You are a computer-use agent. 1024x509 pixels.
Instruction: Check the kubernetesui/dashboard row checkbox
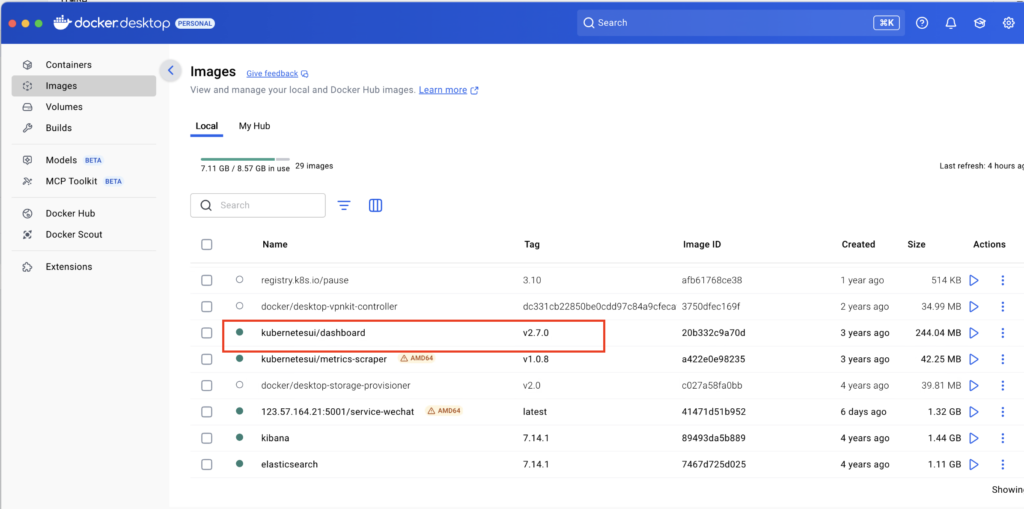pos(206,333)
